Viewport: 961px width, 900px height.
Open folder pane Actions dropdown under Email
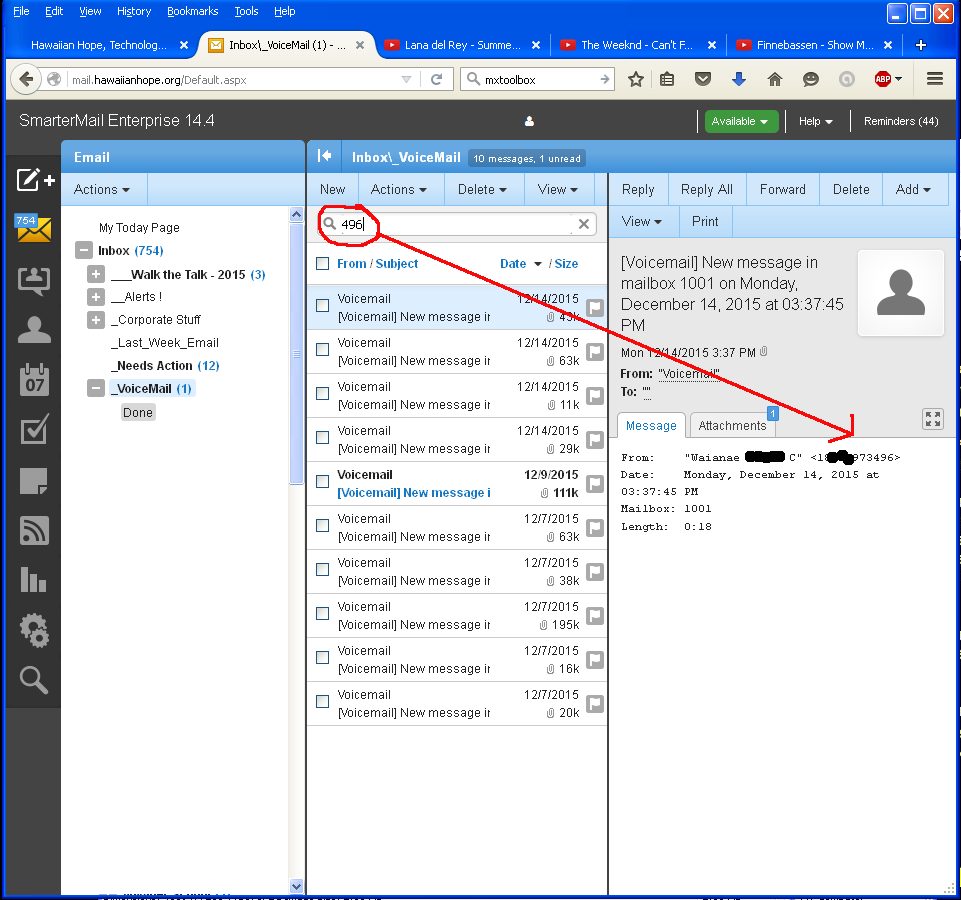pos(102,189)
